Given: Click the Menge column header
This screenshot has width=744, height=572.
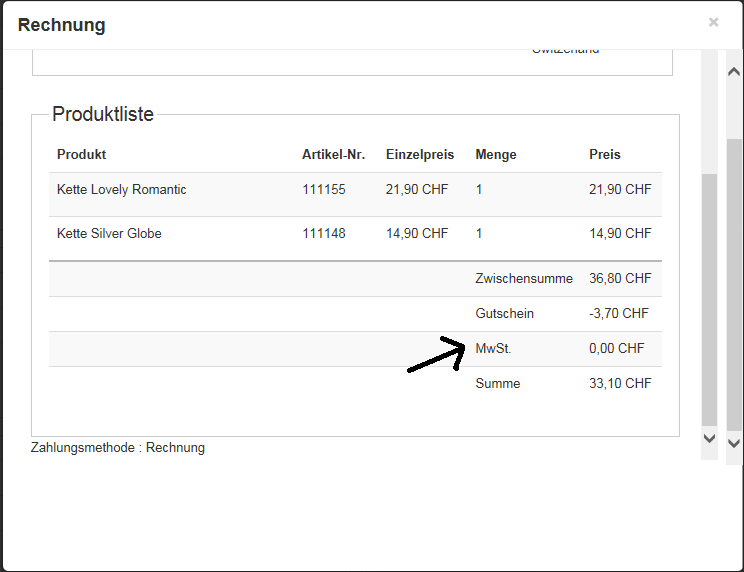Looking at the screenshot, I should 496,155.
